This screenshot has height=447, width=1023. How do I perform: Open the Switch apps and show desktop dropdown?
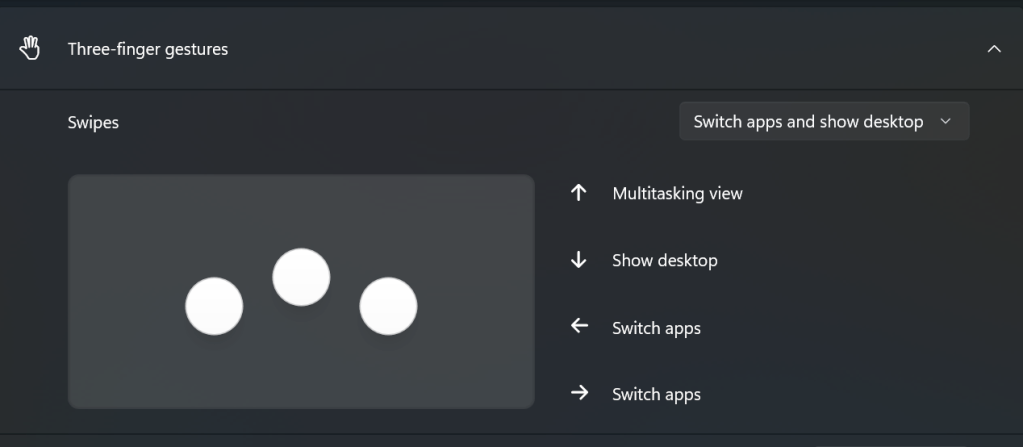[809, 122]
